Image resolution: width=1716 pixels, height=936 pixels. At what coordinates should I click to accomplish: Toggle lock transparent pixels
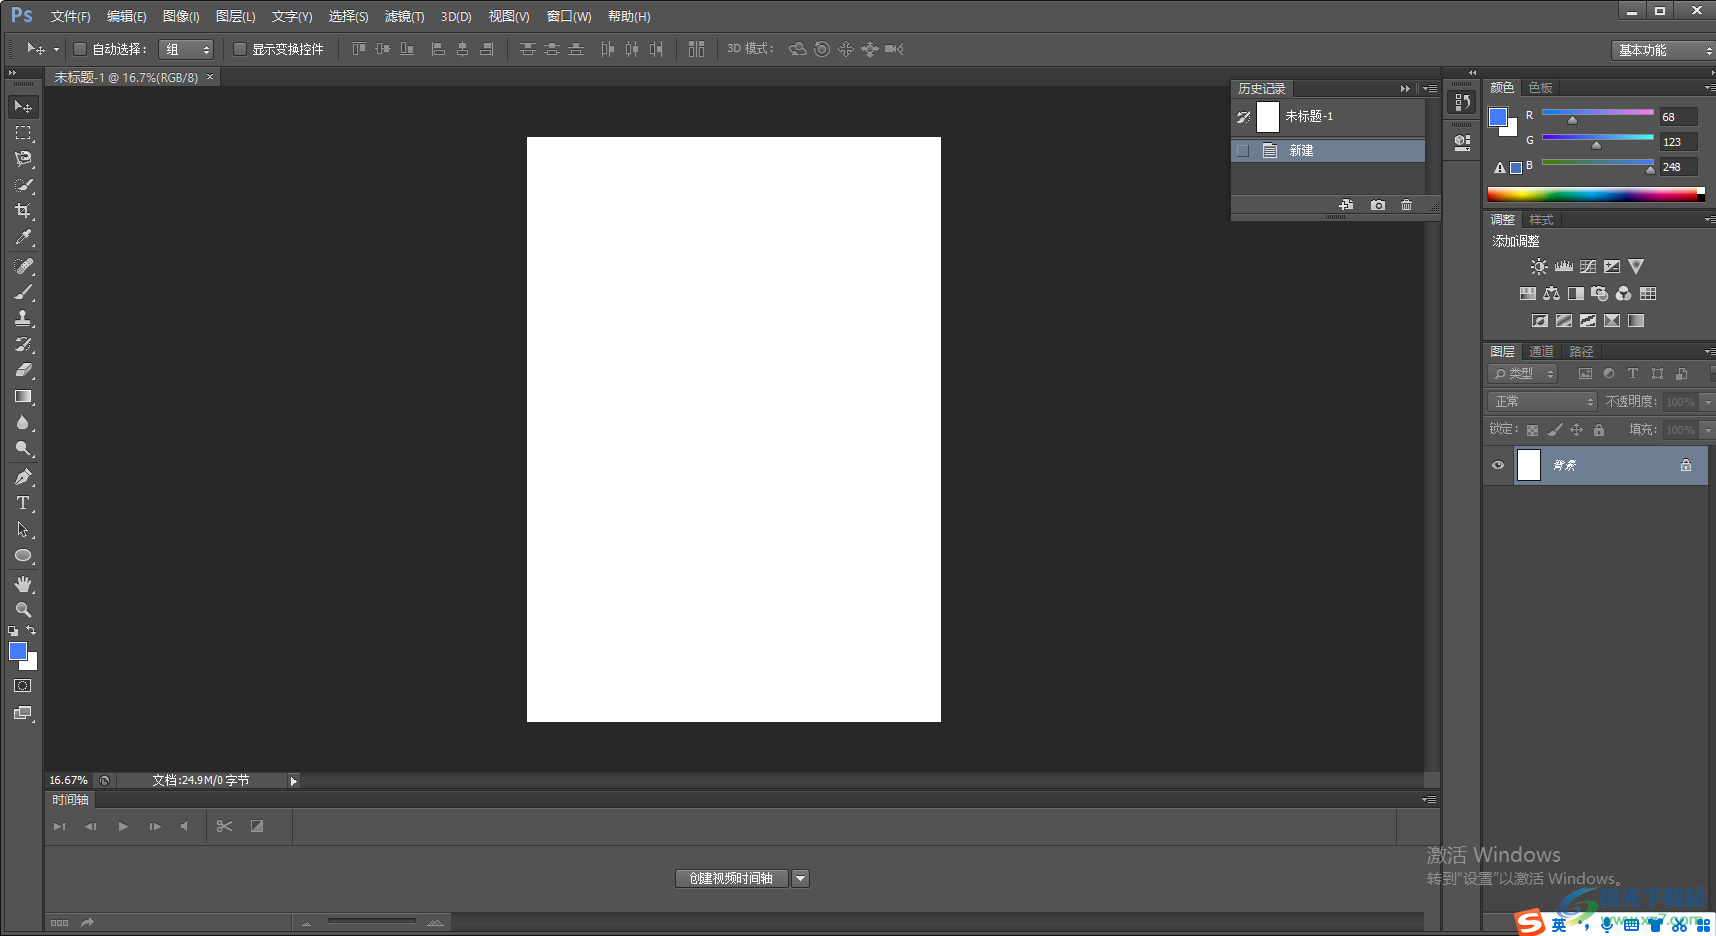(x=1532, y=430)
